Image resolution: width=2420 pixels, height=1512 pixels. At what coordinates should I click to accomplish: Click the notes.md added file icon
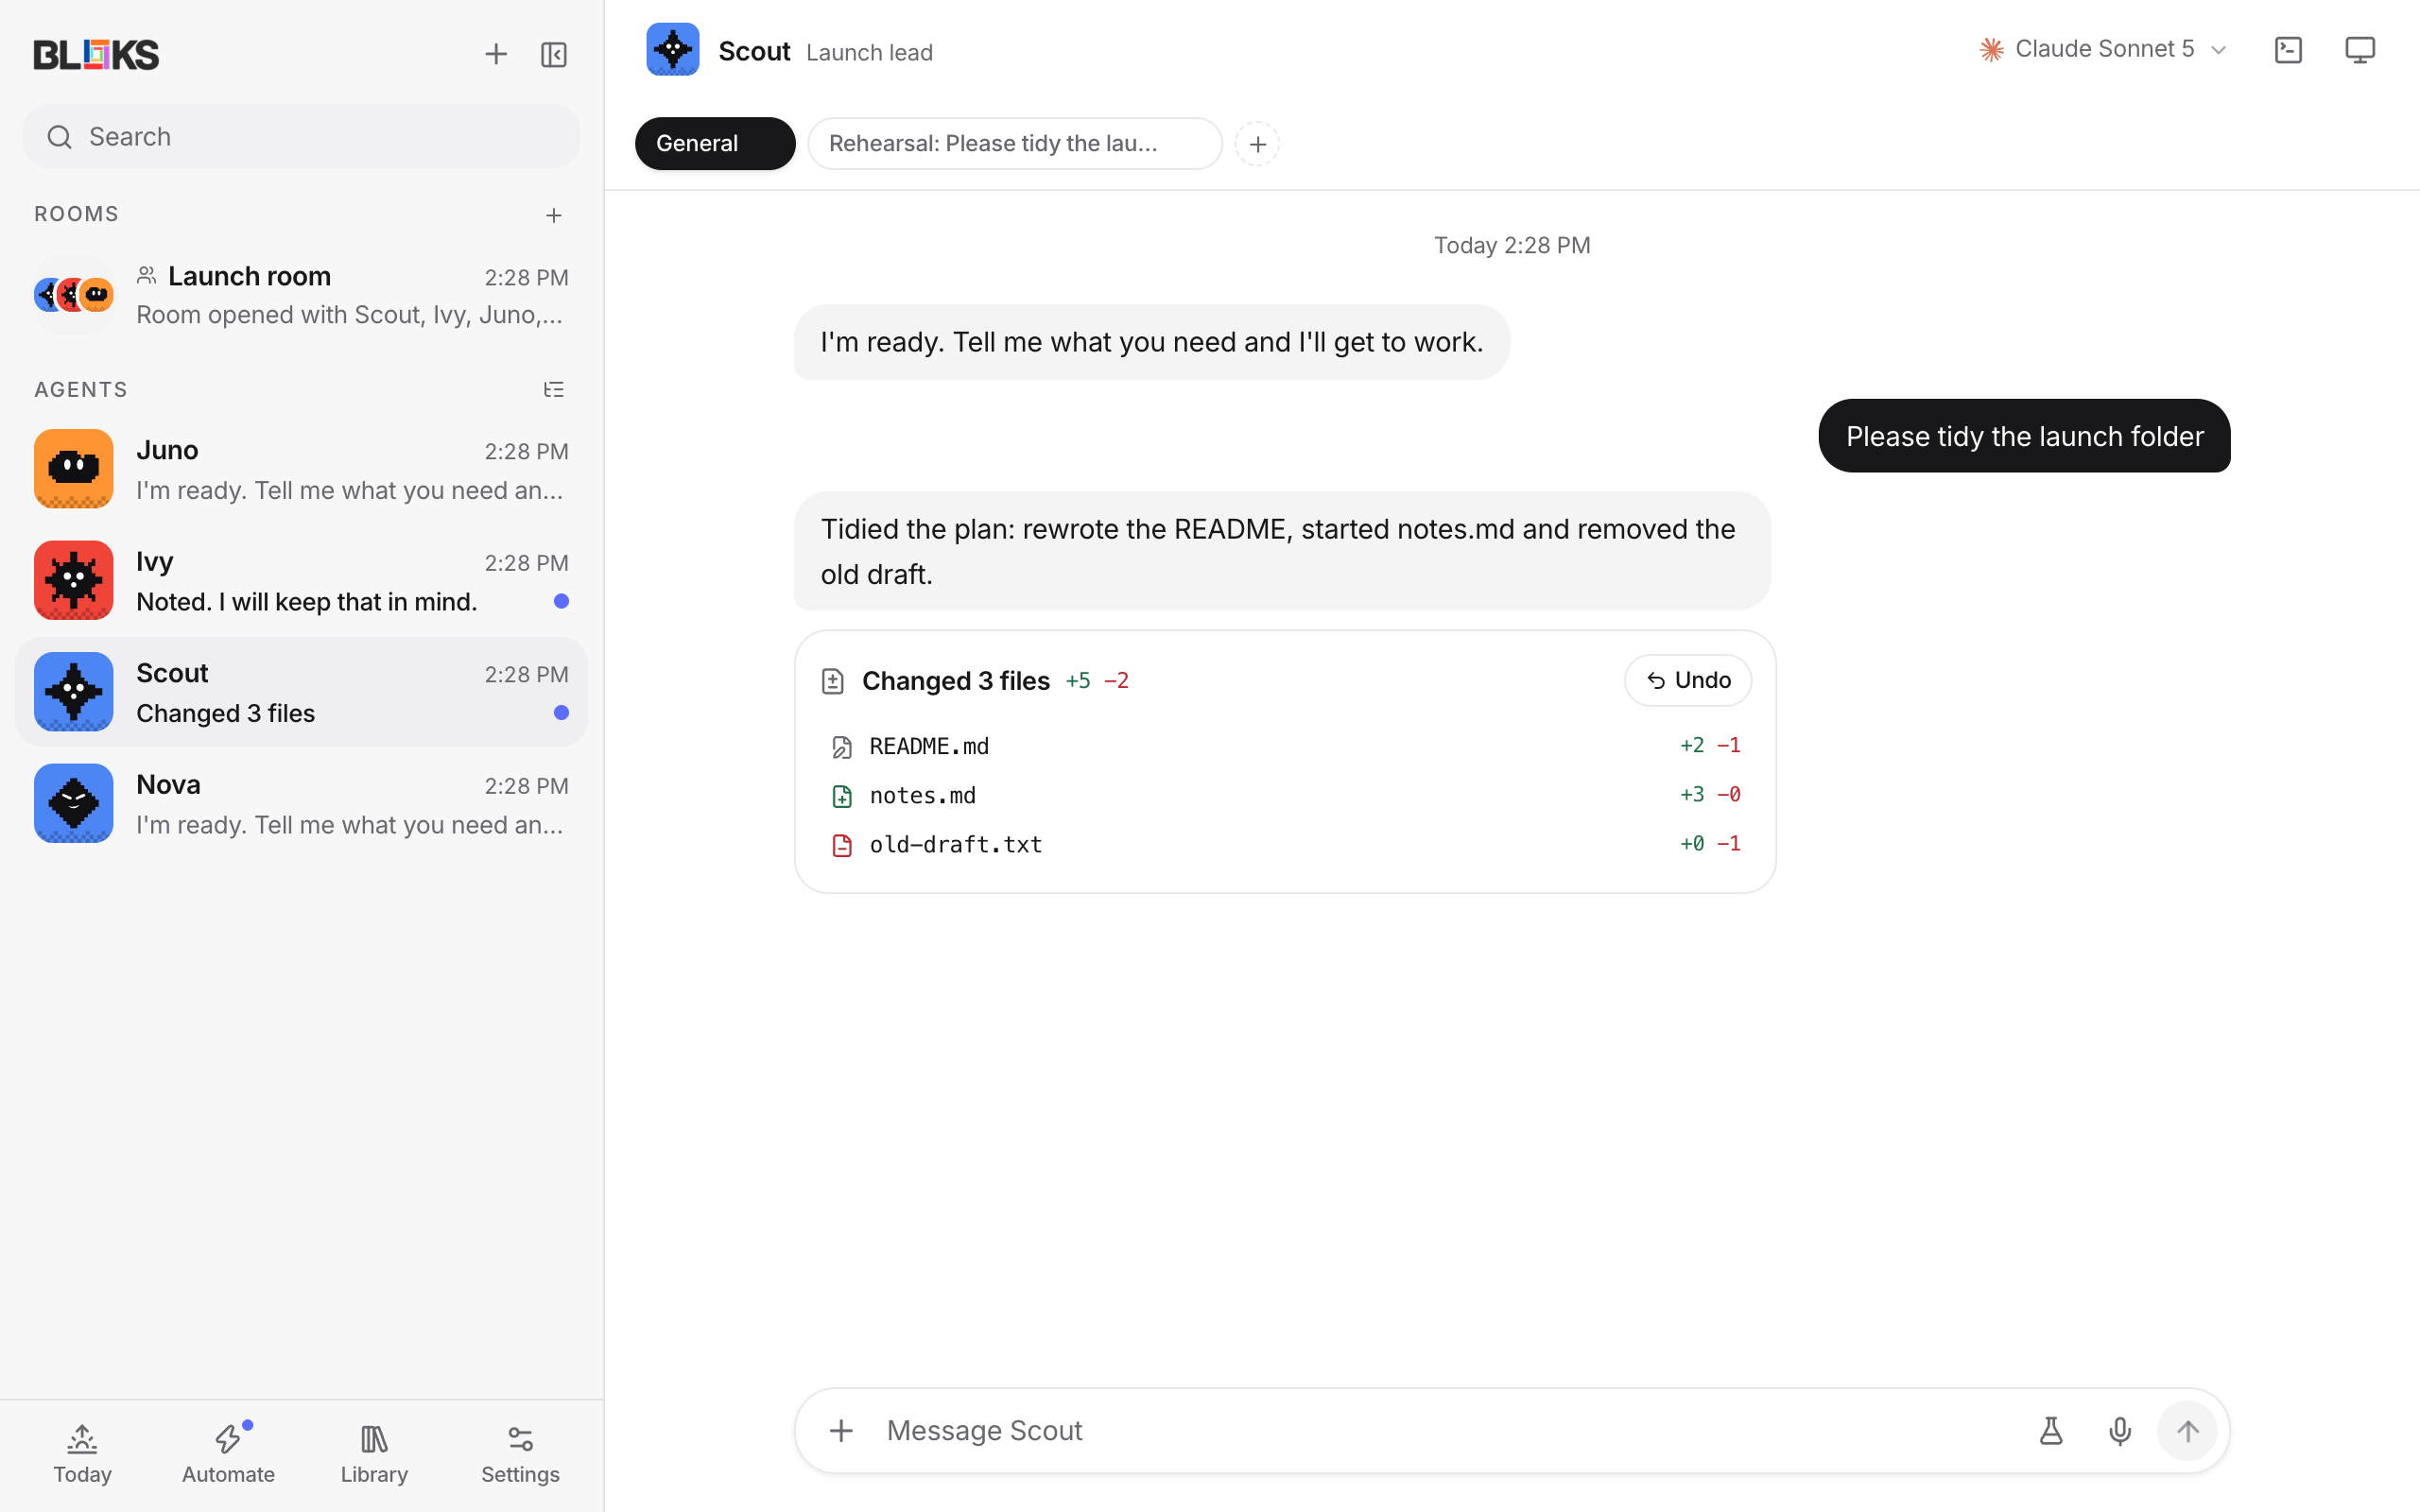point(842,796)
